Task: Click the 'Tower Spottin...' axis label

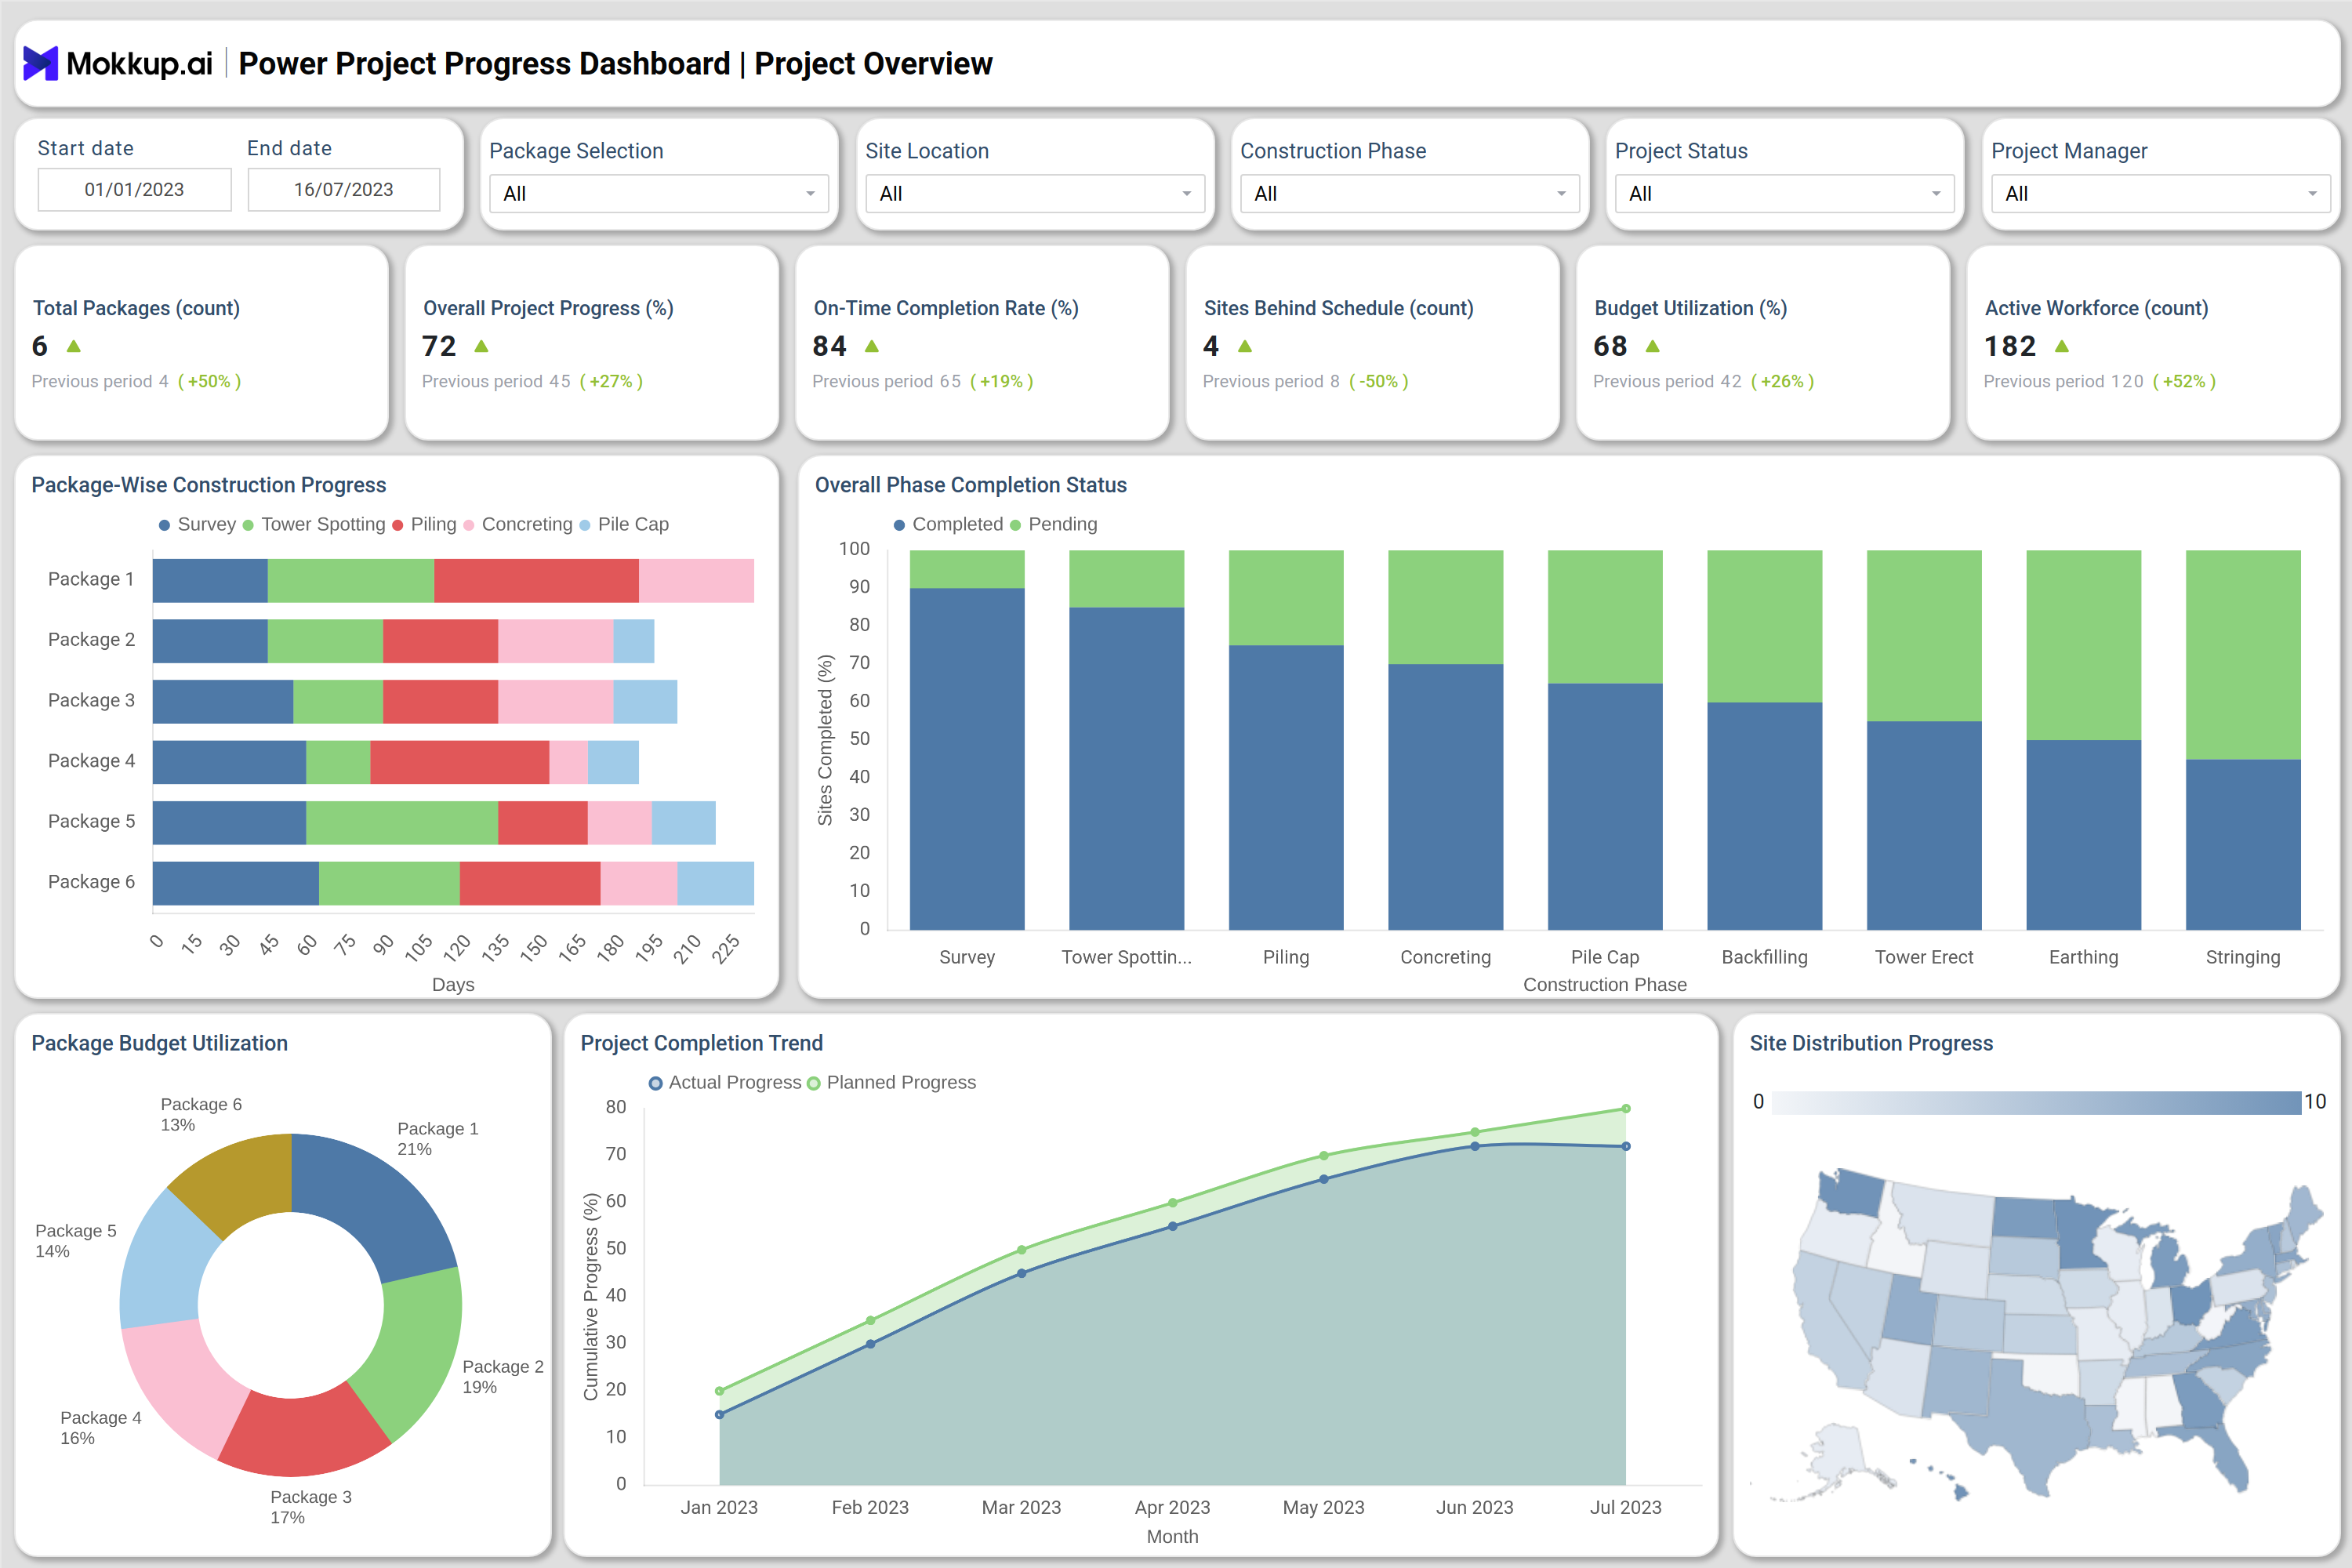Action: tap(1126, 957)
